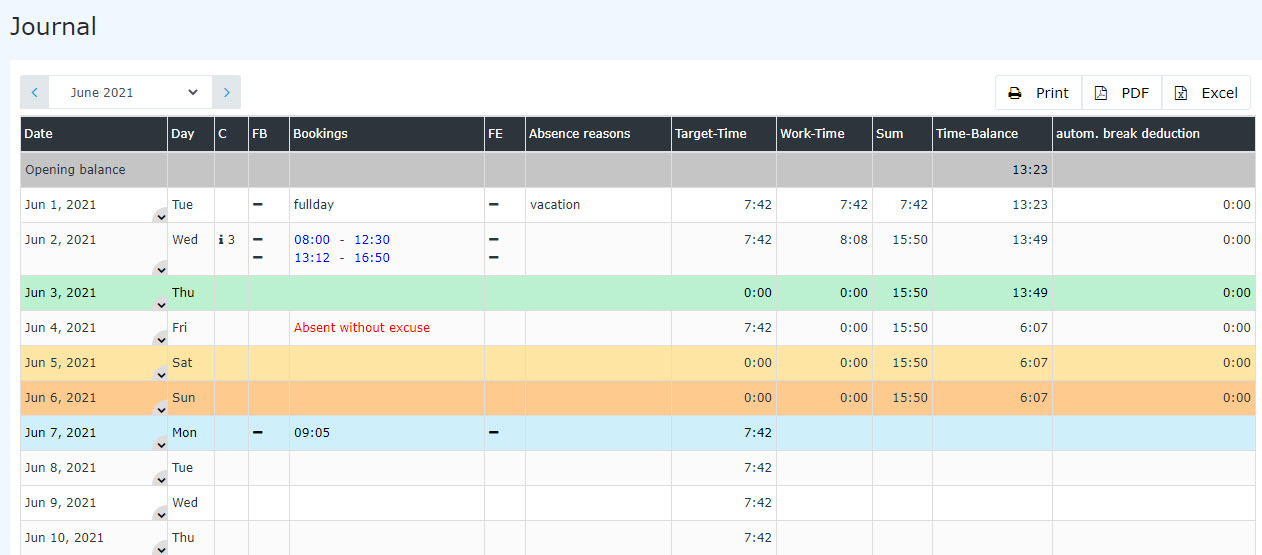Click the Print button

pos(1038,93)
